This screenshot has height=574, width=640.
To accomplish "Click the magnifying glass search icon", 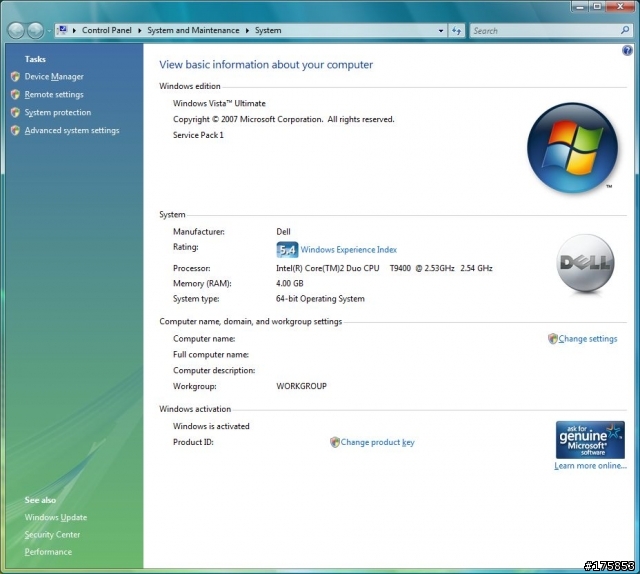I will point(625,30).
